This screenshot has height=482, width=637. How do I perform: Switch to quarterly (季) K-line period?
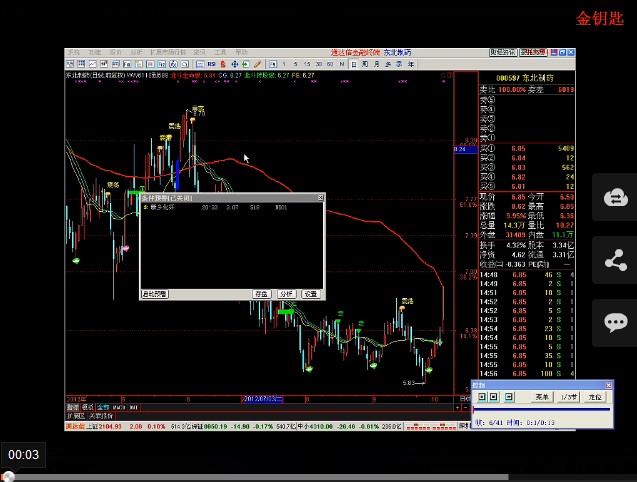(399, 64)
